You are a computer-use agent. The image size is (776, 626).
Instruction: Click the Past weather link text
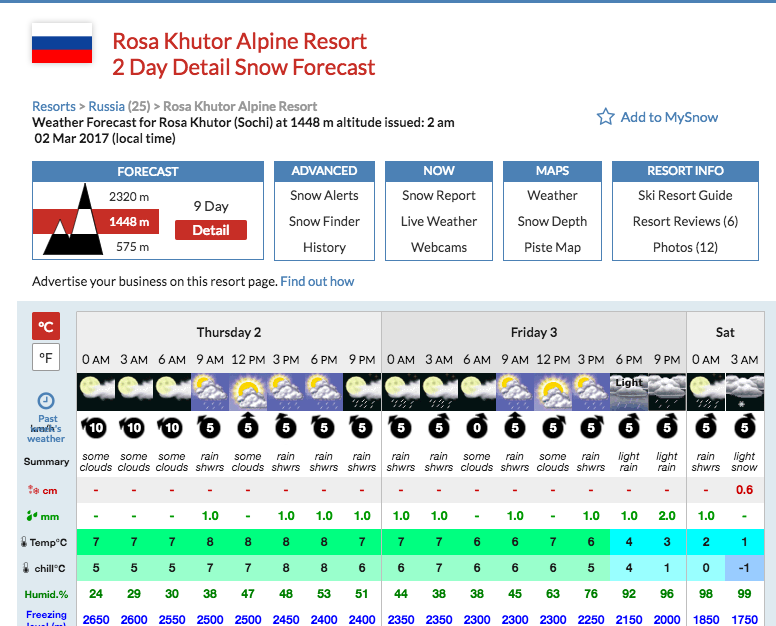pos(46,429)
